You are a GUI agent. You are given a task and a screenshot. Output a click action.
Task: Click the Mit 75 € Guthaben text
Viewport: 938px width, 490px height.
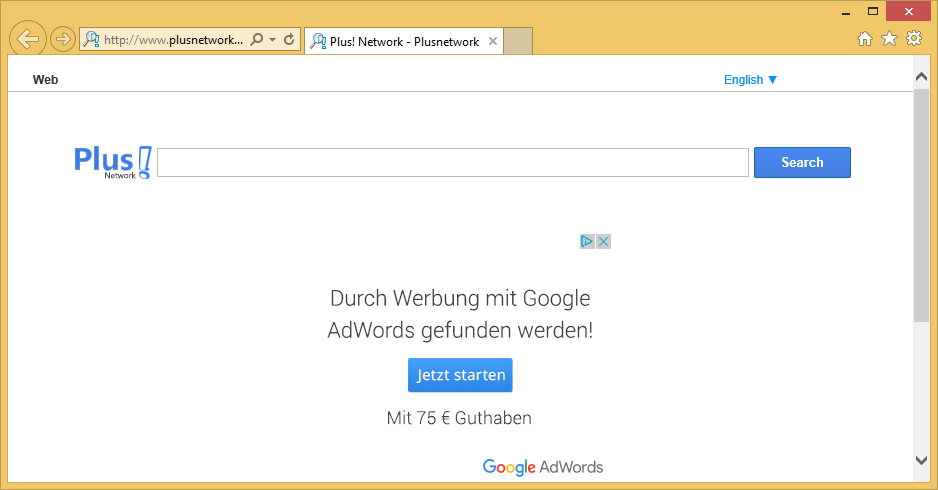click(x=459, y=418)
